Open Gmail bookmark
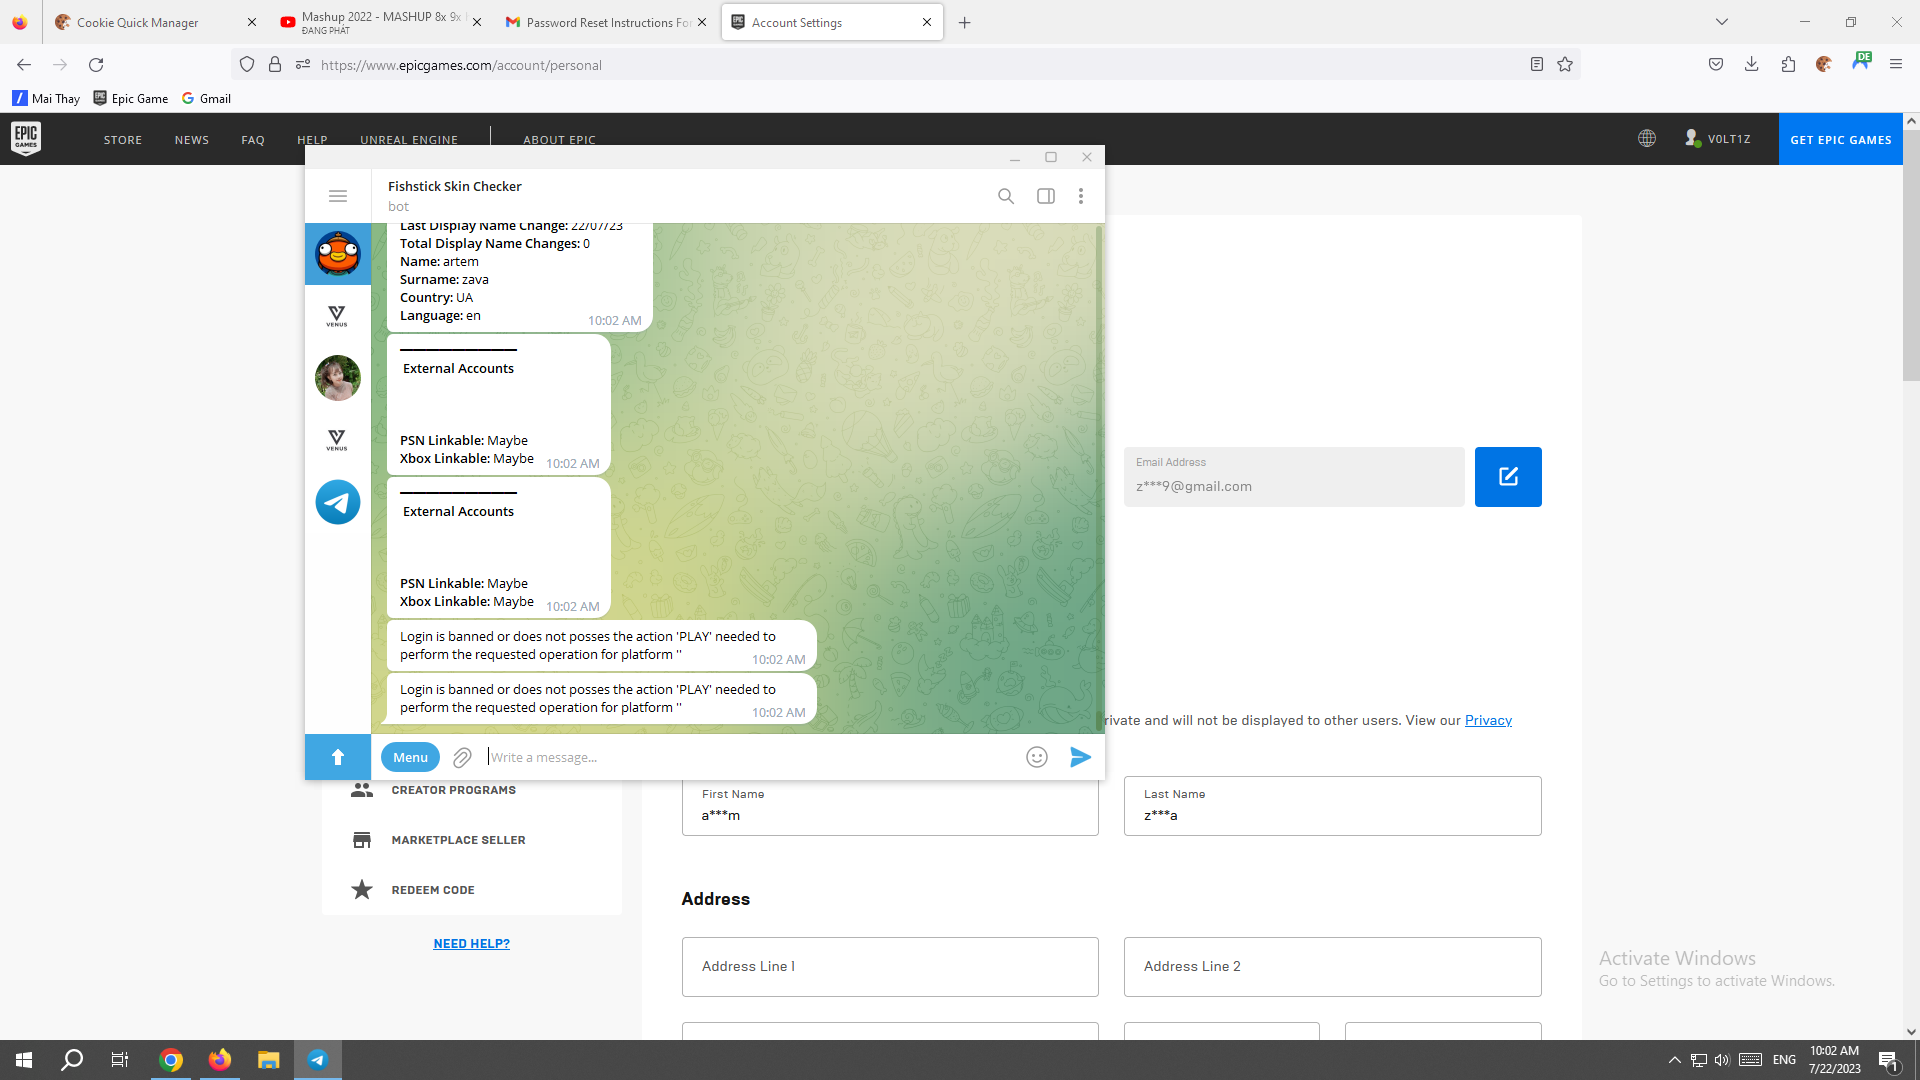1920x1080 pixels. (x=206, y=98)
